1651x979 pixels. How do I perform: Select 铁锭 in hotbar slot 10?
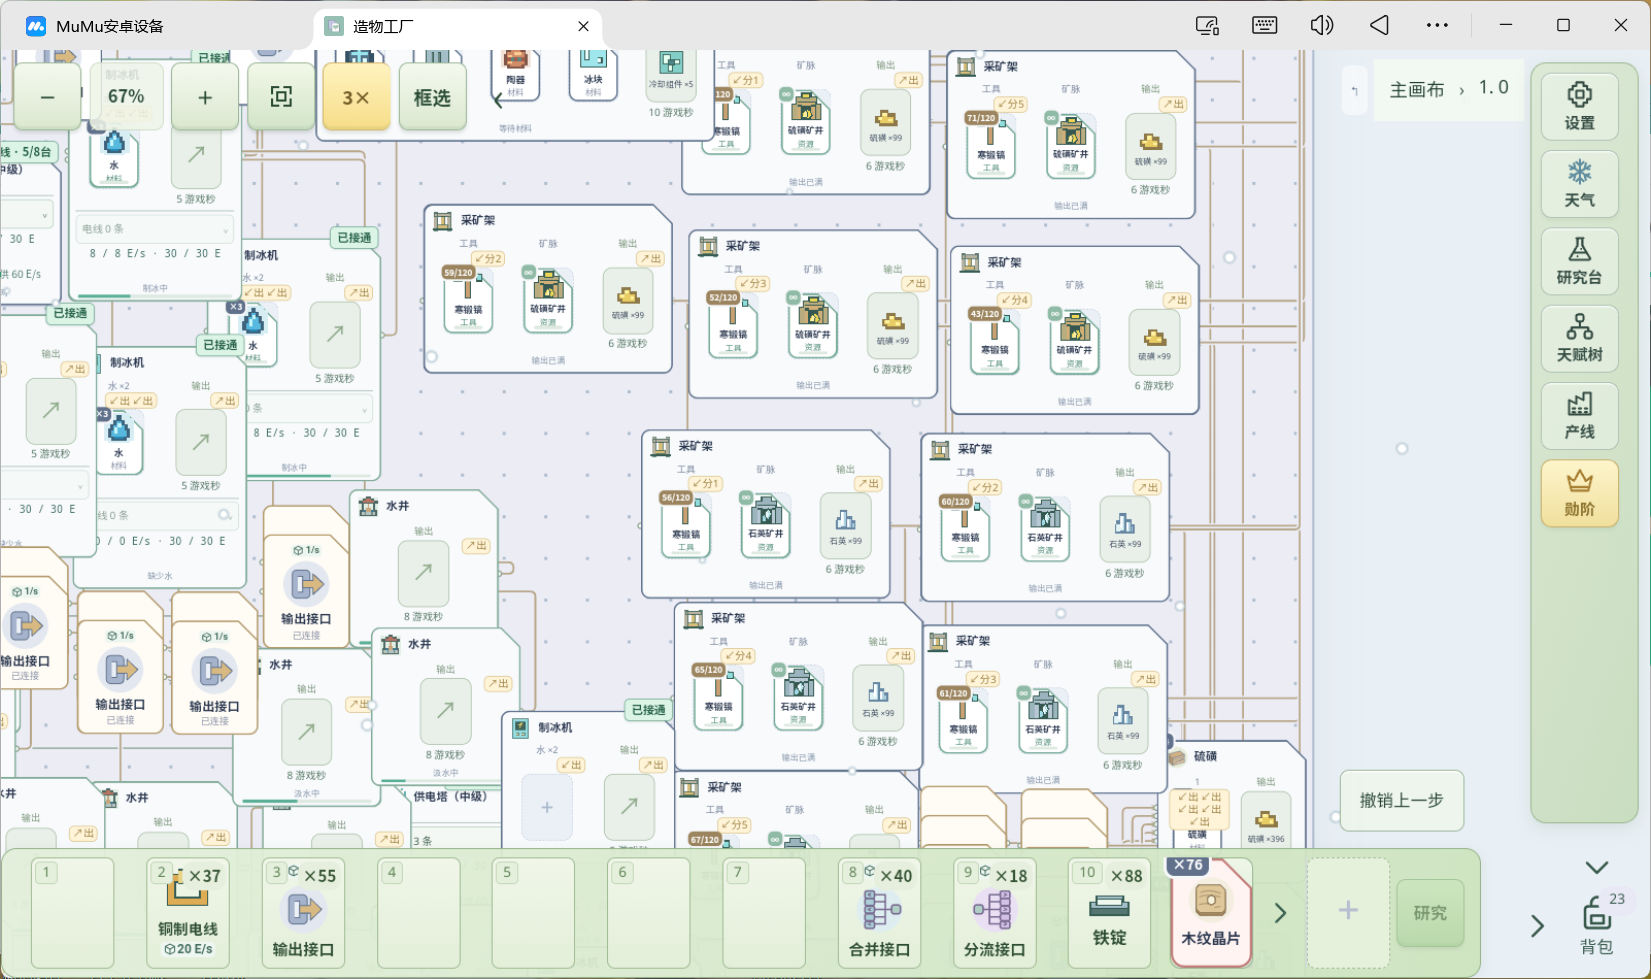click(1109, 912)
